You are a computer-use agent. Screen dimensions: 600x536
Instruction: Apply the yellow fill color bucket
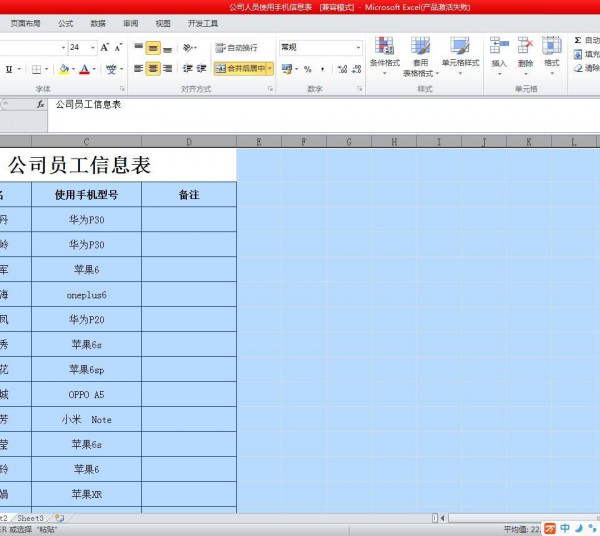[x=64, y=69]
